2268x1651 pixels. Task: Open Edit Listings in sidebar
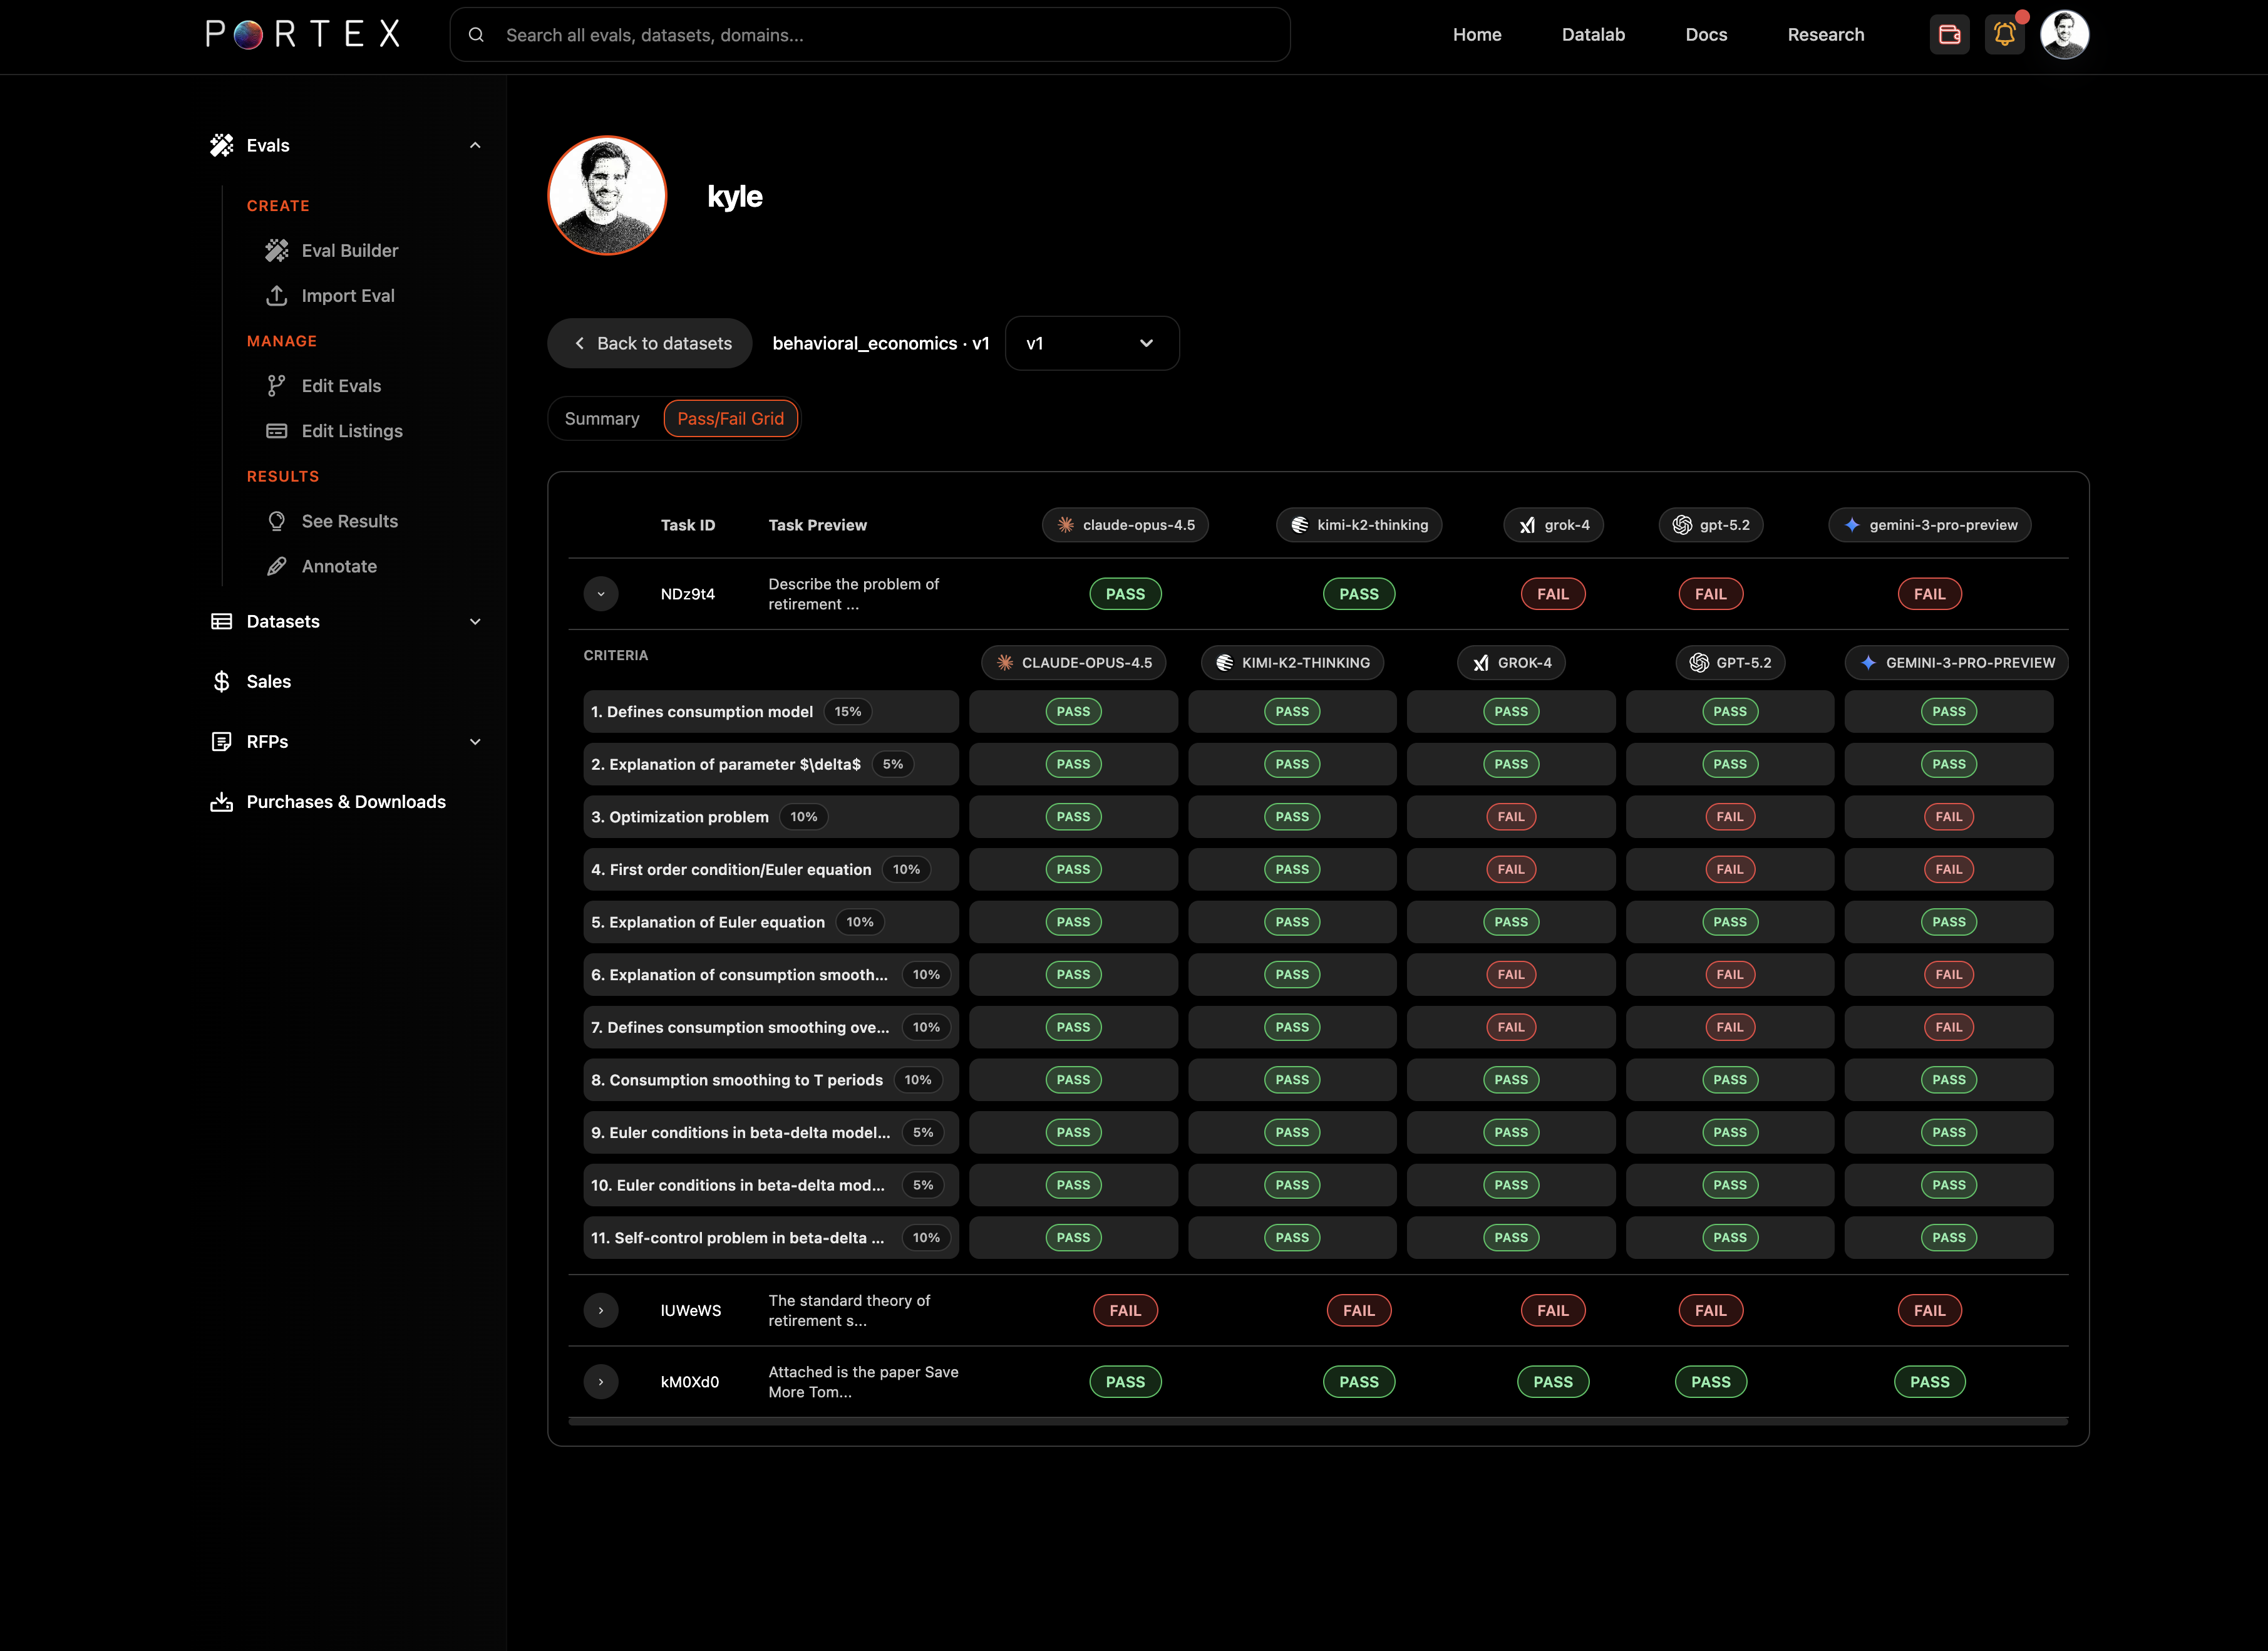351,431
